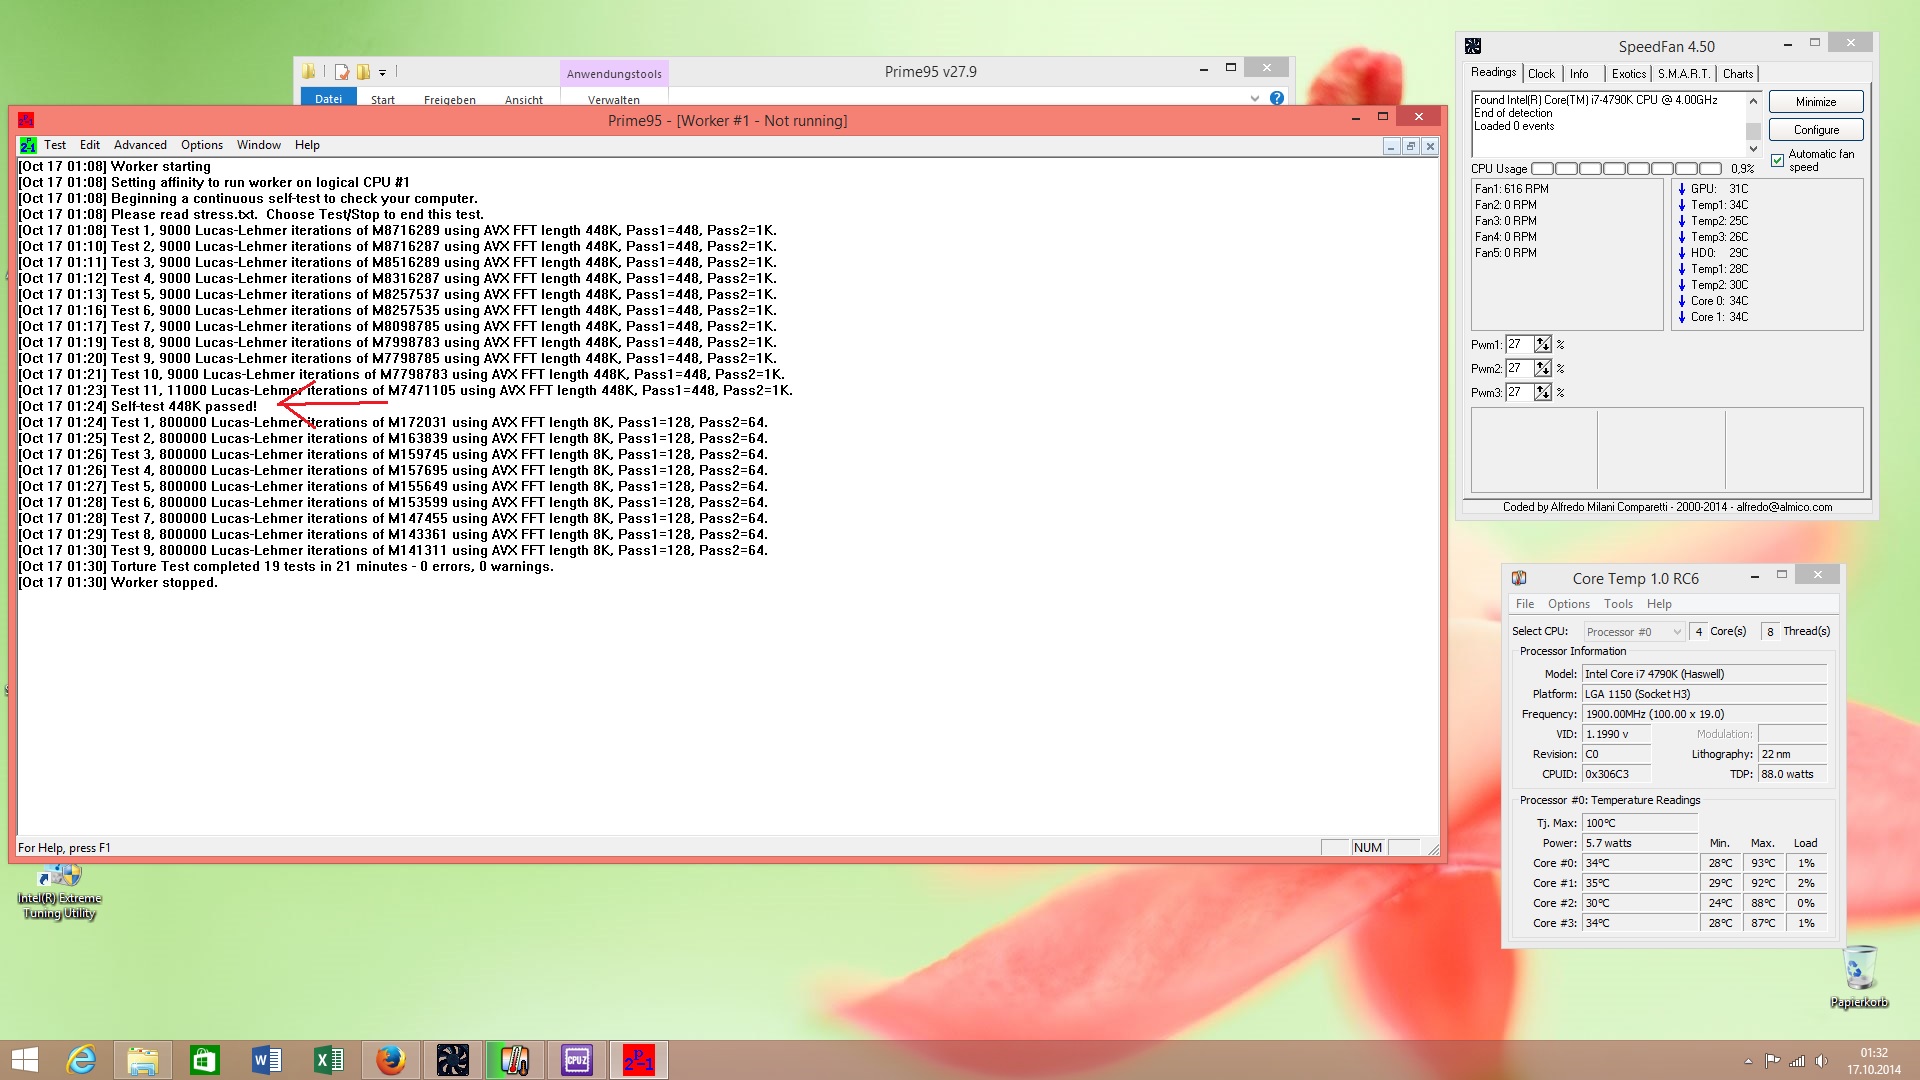Viewport: 1920px width, 1080px height.
Task: Click the Pwm2 value field
Action: [x=1519, y=368]
